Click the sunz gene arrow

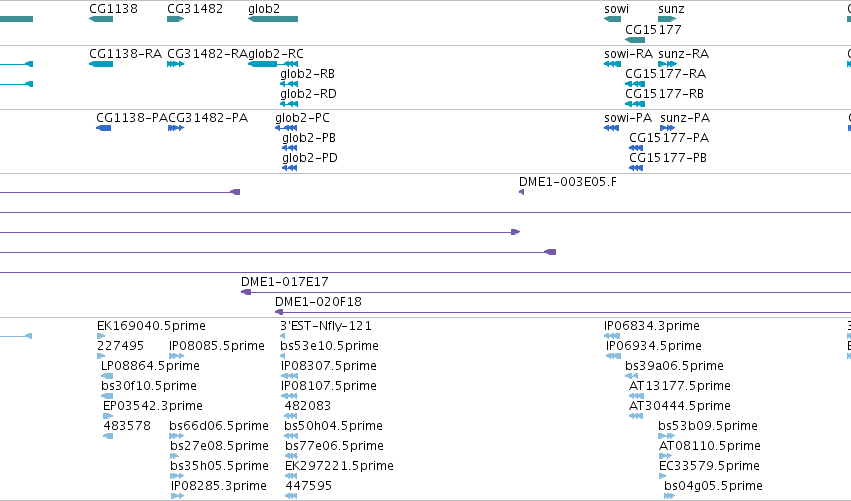pos(667,19)
